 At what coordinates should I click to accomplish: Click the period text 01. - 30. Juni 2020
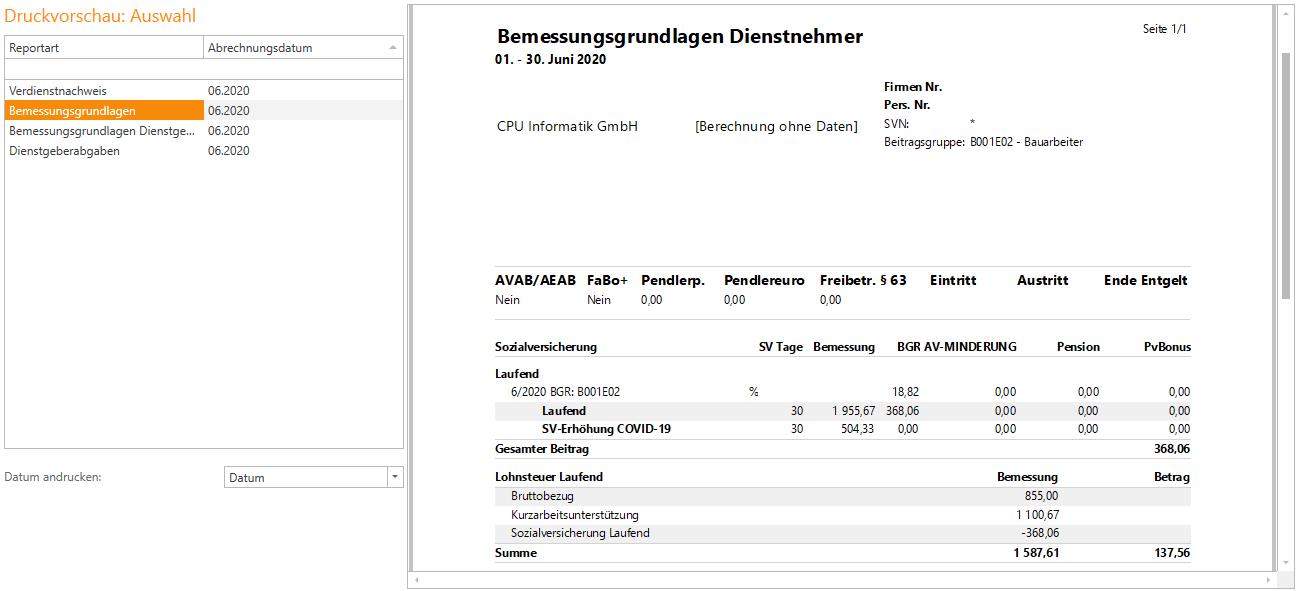pos(550,60)
